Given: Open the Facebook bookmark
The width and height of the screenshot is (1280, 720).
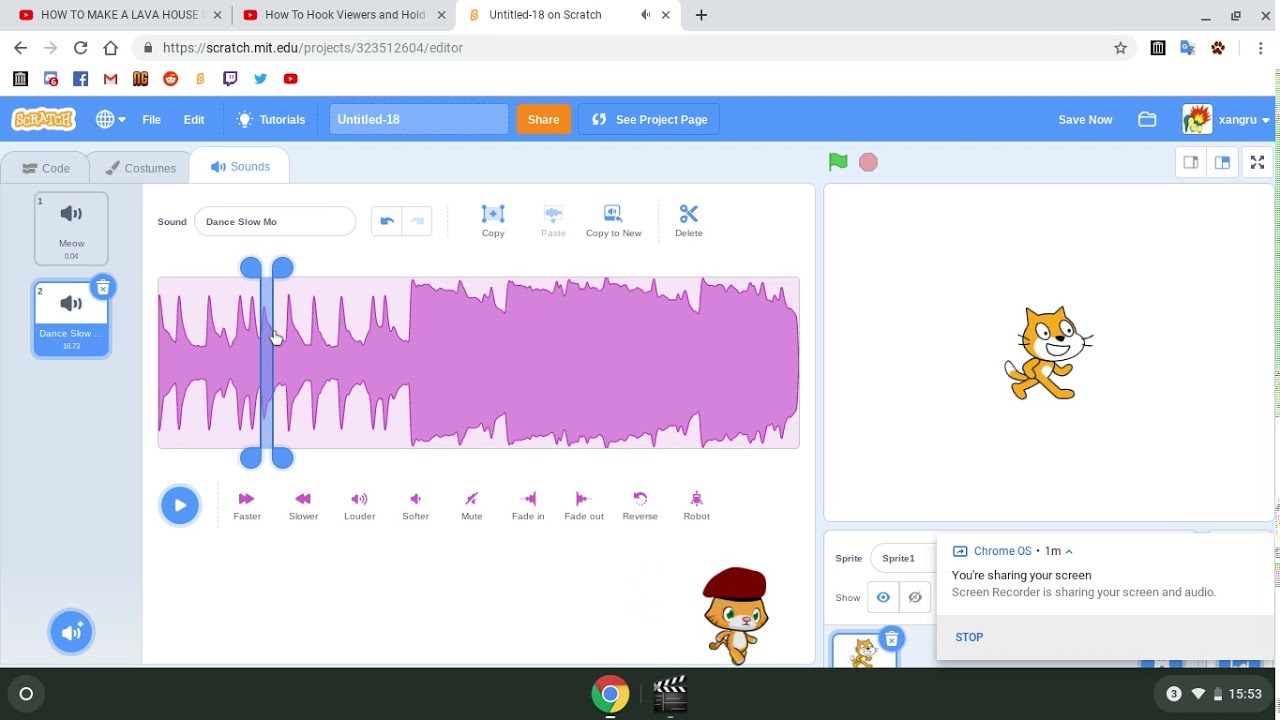Looking at the screenshot, I should pyautogui.click(x=80, y=78).
